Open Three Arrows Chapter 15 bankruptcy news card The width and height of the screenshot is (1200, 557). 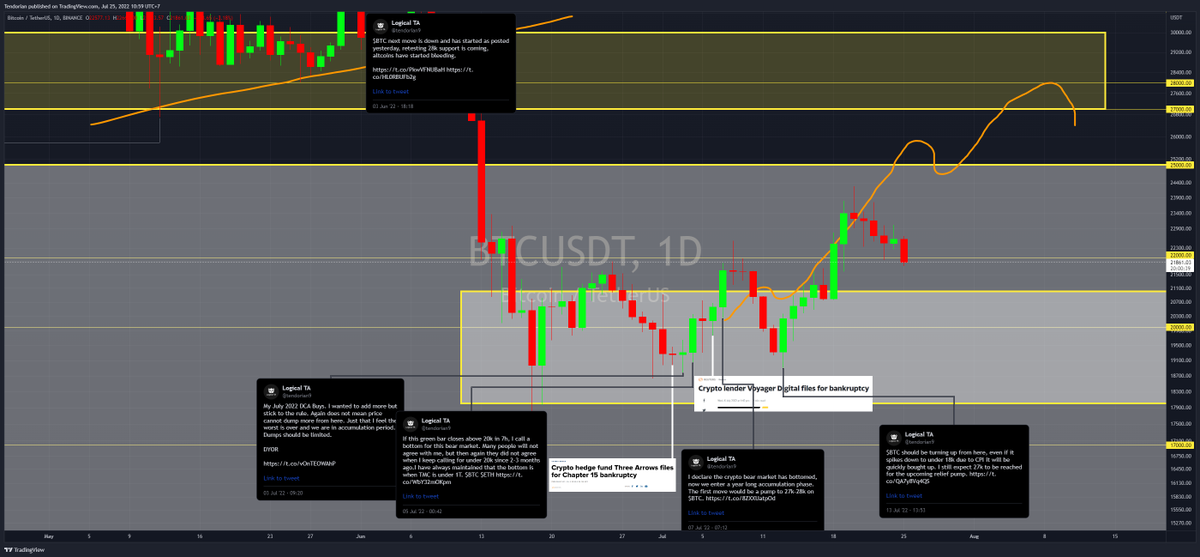[x=612, y=475]
